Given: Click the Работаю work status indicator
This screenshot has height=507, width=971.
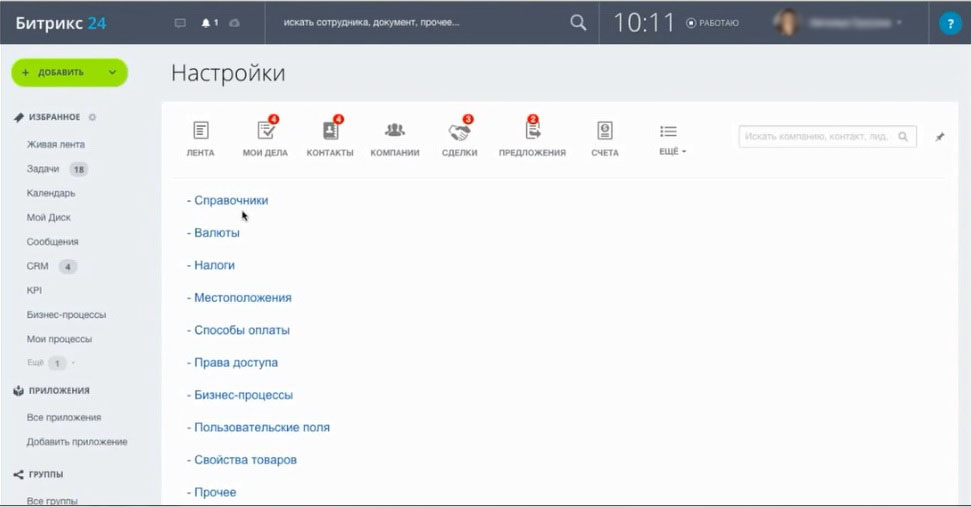Looking at the screenshot, I should tap(712, 23).
